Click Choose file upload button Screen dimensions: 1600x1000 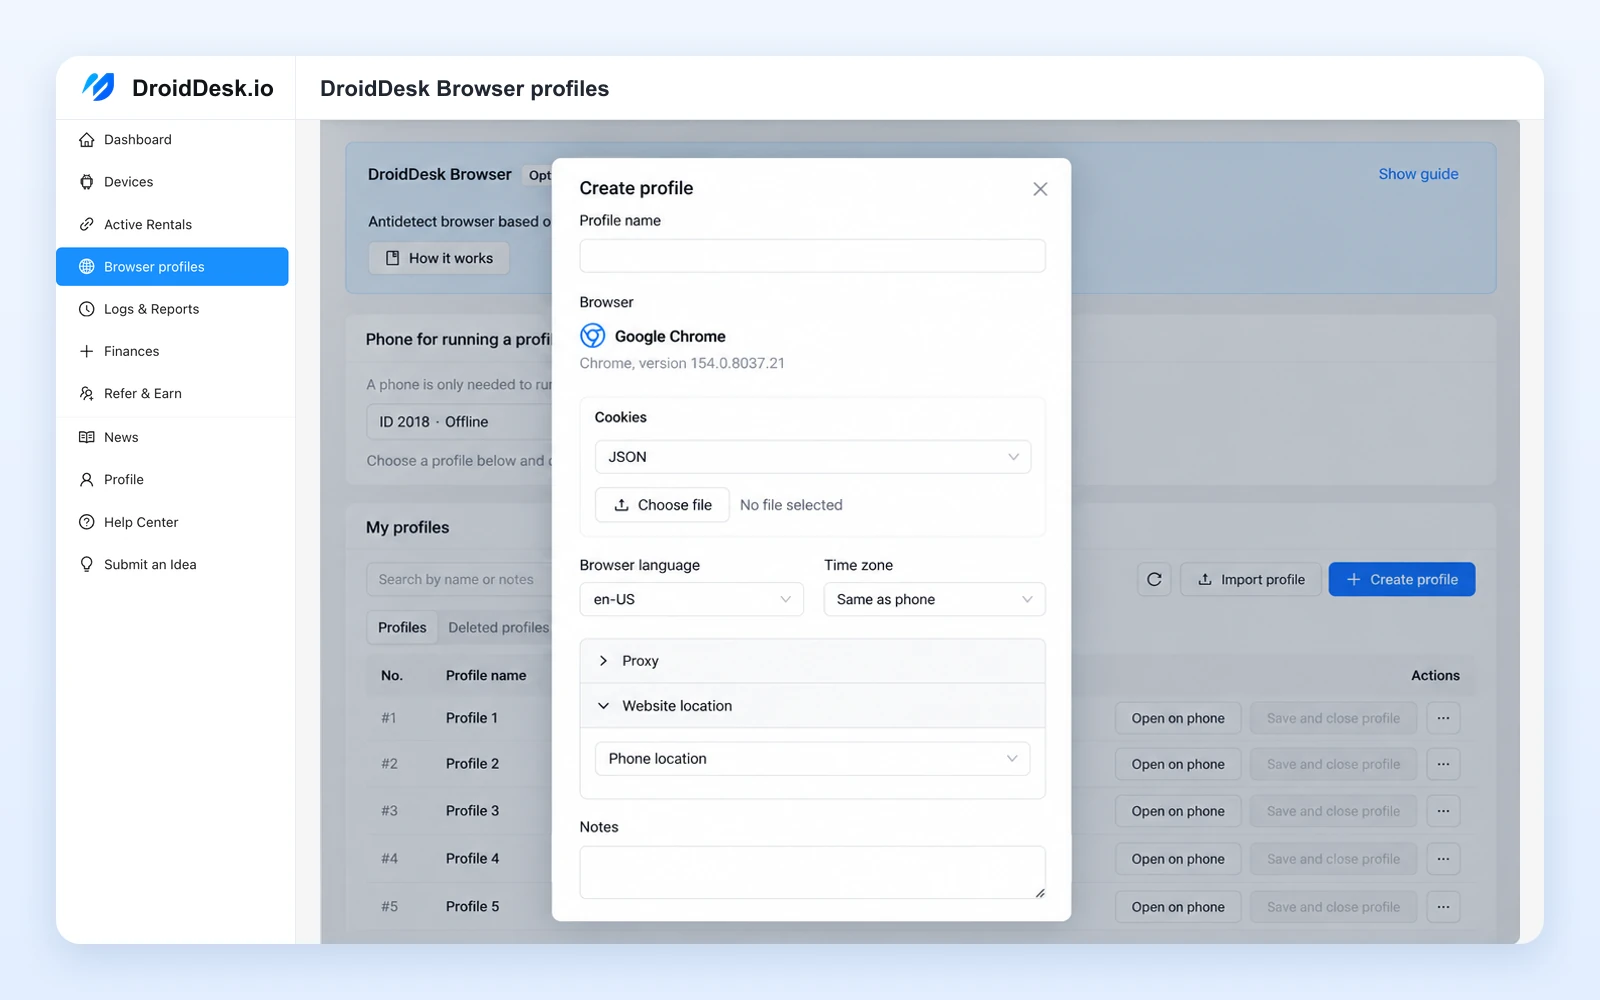[x=662, y=505]
